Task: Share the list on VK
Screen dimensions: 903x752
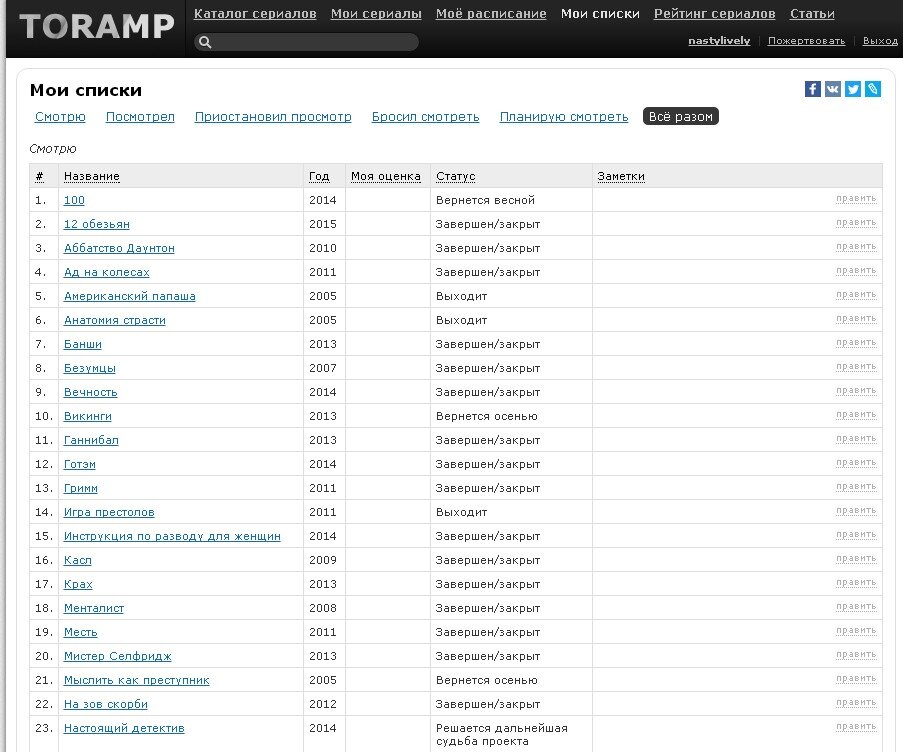Action: [833, 89]
